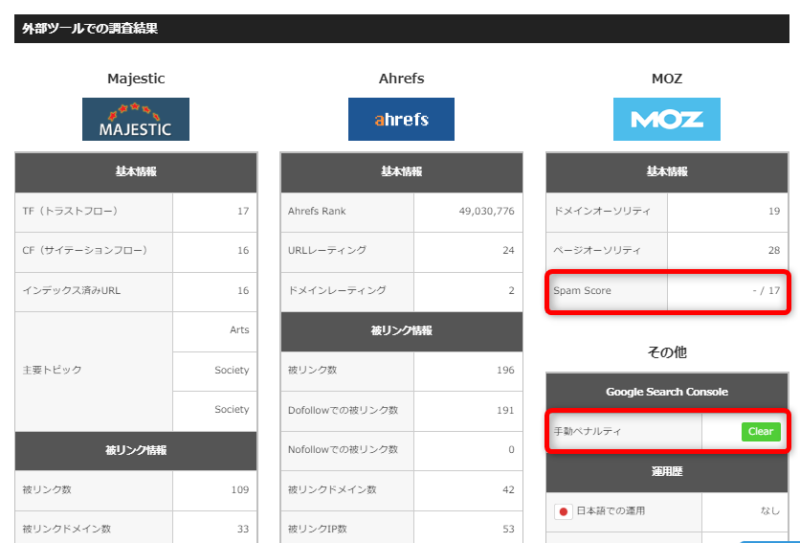This screenshot has height=543, width=800.
Task: Select the 被リンクIP数 label
Action: click(x=317, y=529)
